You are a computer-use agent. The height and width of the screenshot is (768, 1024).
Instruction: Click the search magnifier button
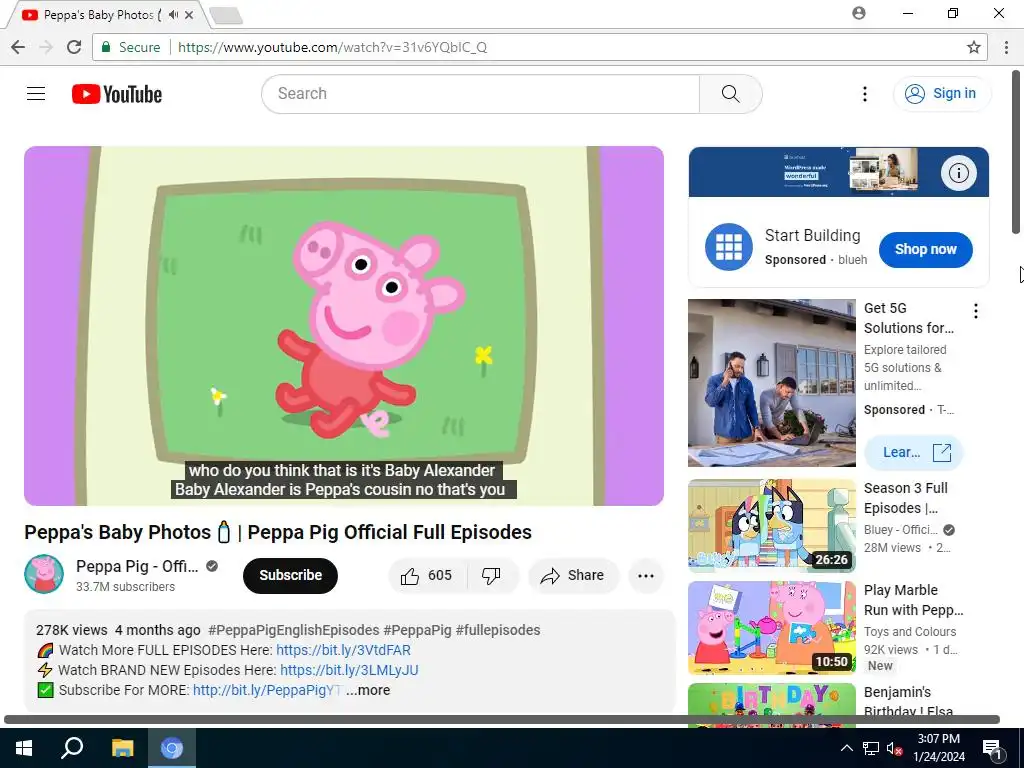(731, 94)
